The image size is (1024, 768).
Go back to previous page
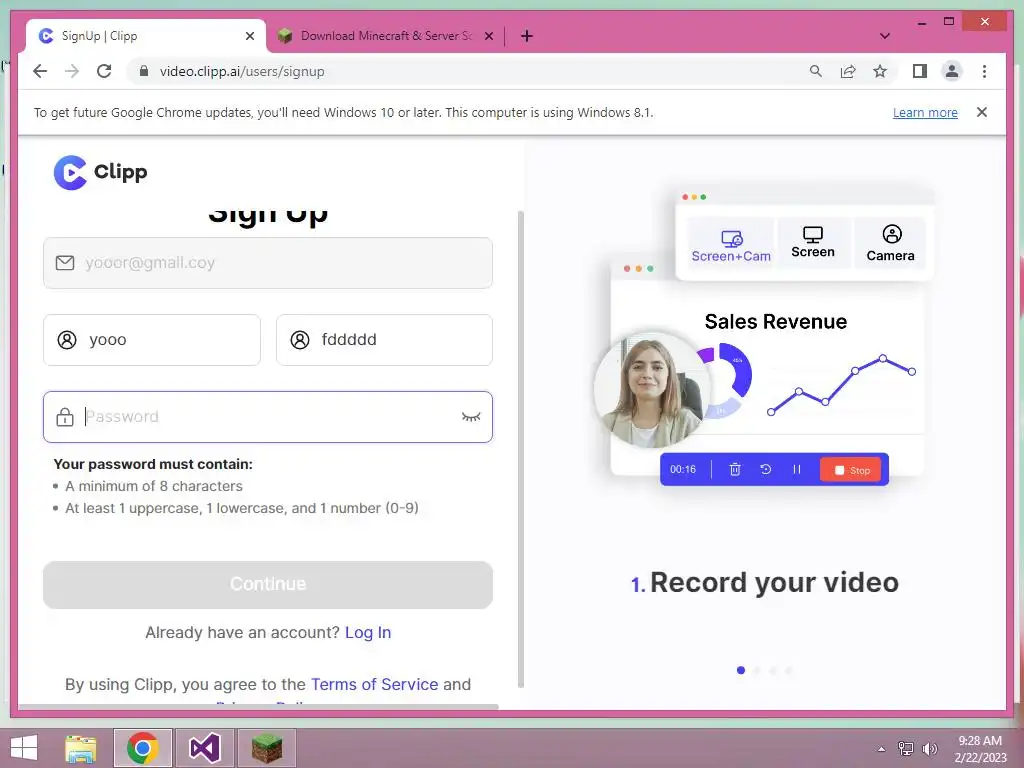point(40,71)
